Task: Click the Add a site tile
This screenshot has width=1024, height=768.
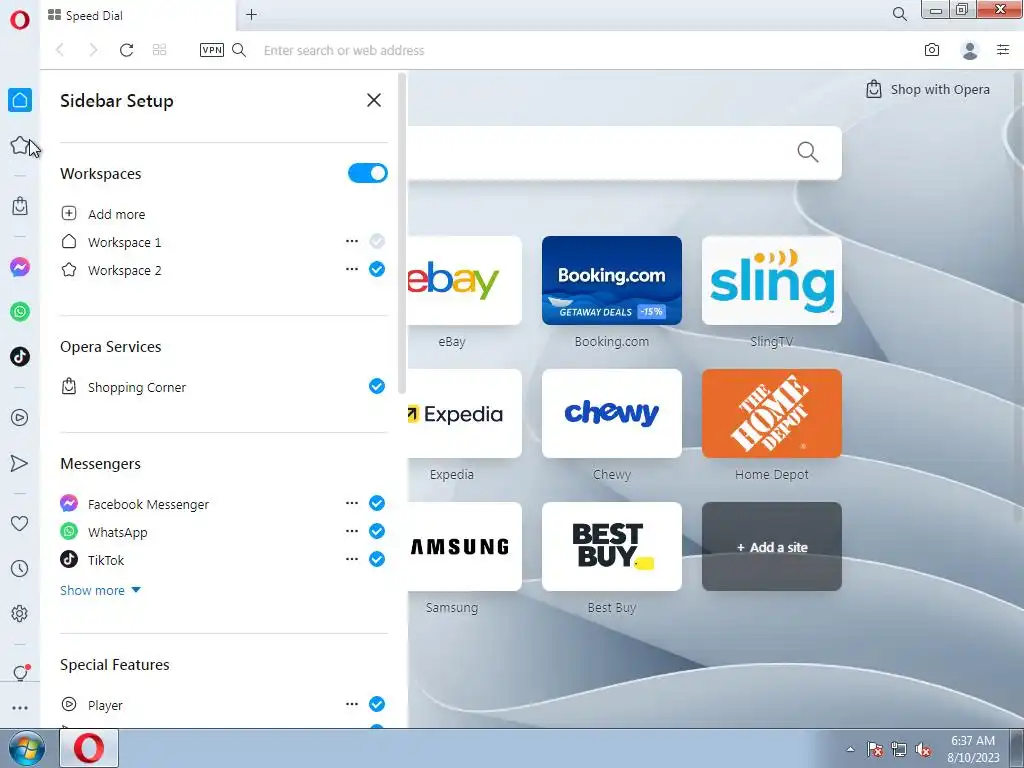Action: [x=772, y=547]
